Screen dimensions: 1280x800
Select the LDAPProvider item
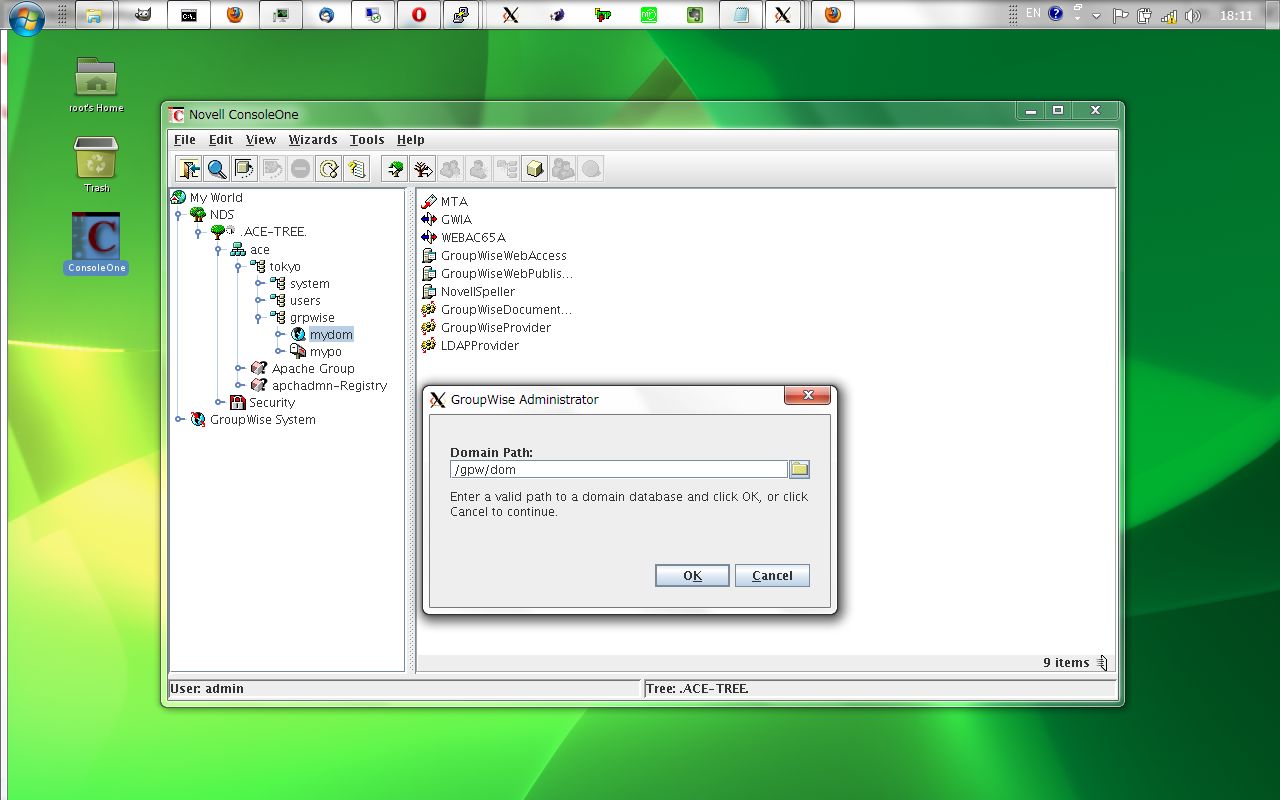470,345
